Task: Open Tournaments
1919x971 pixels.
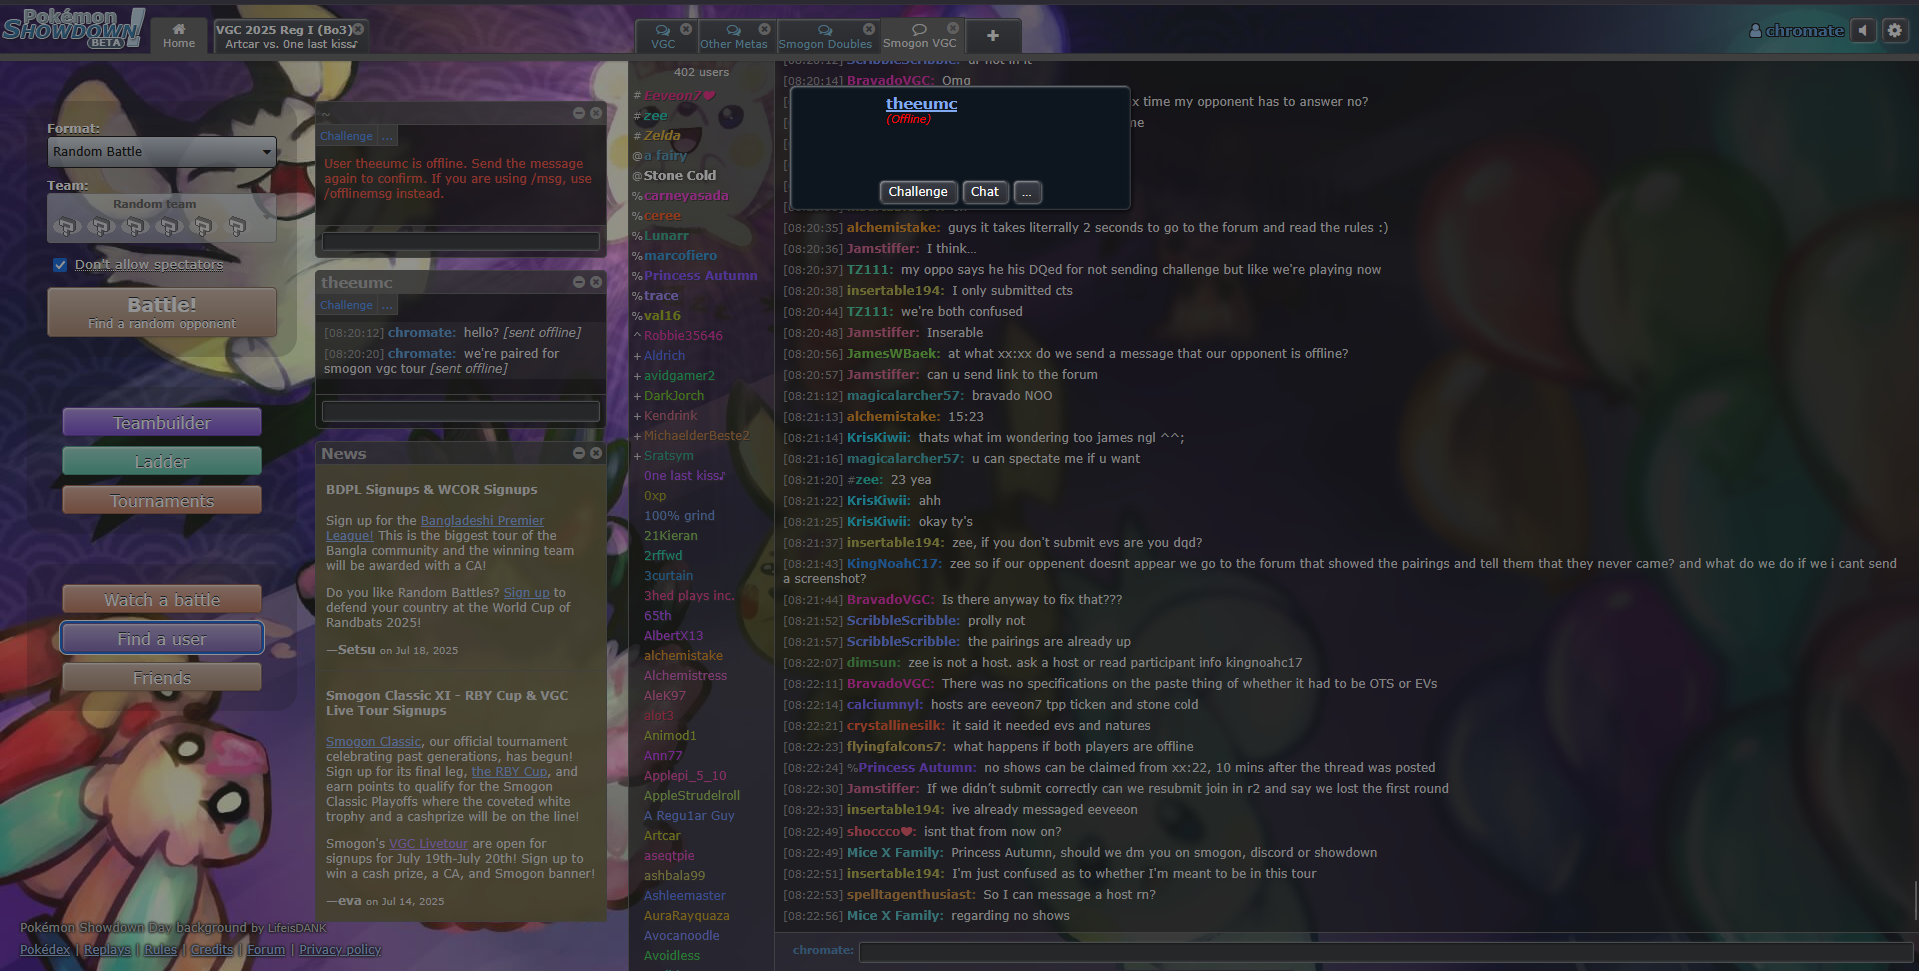Action: tap(162, 501)
